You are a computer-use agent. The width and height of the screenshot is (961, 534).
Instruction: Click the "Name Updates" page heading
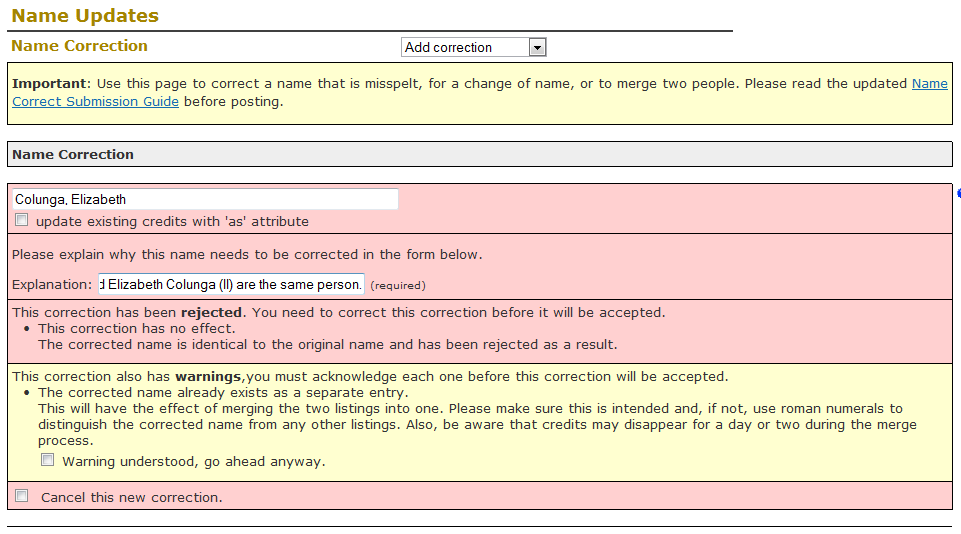(85, 16)
